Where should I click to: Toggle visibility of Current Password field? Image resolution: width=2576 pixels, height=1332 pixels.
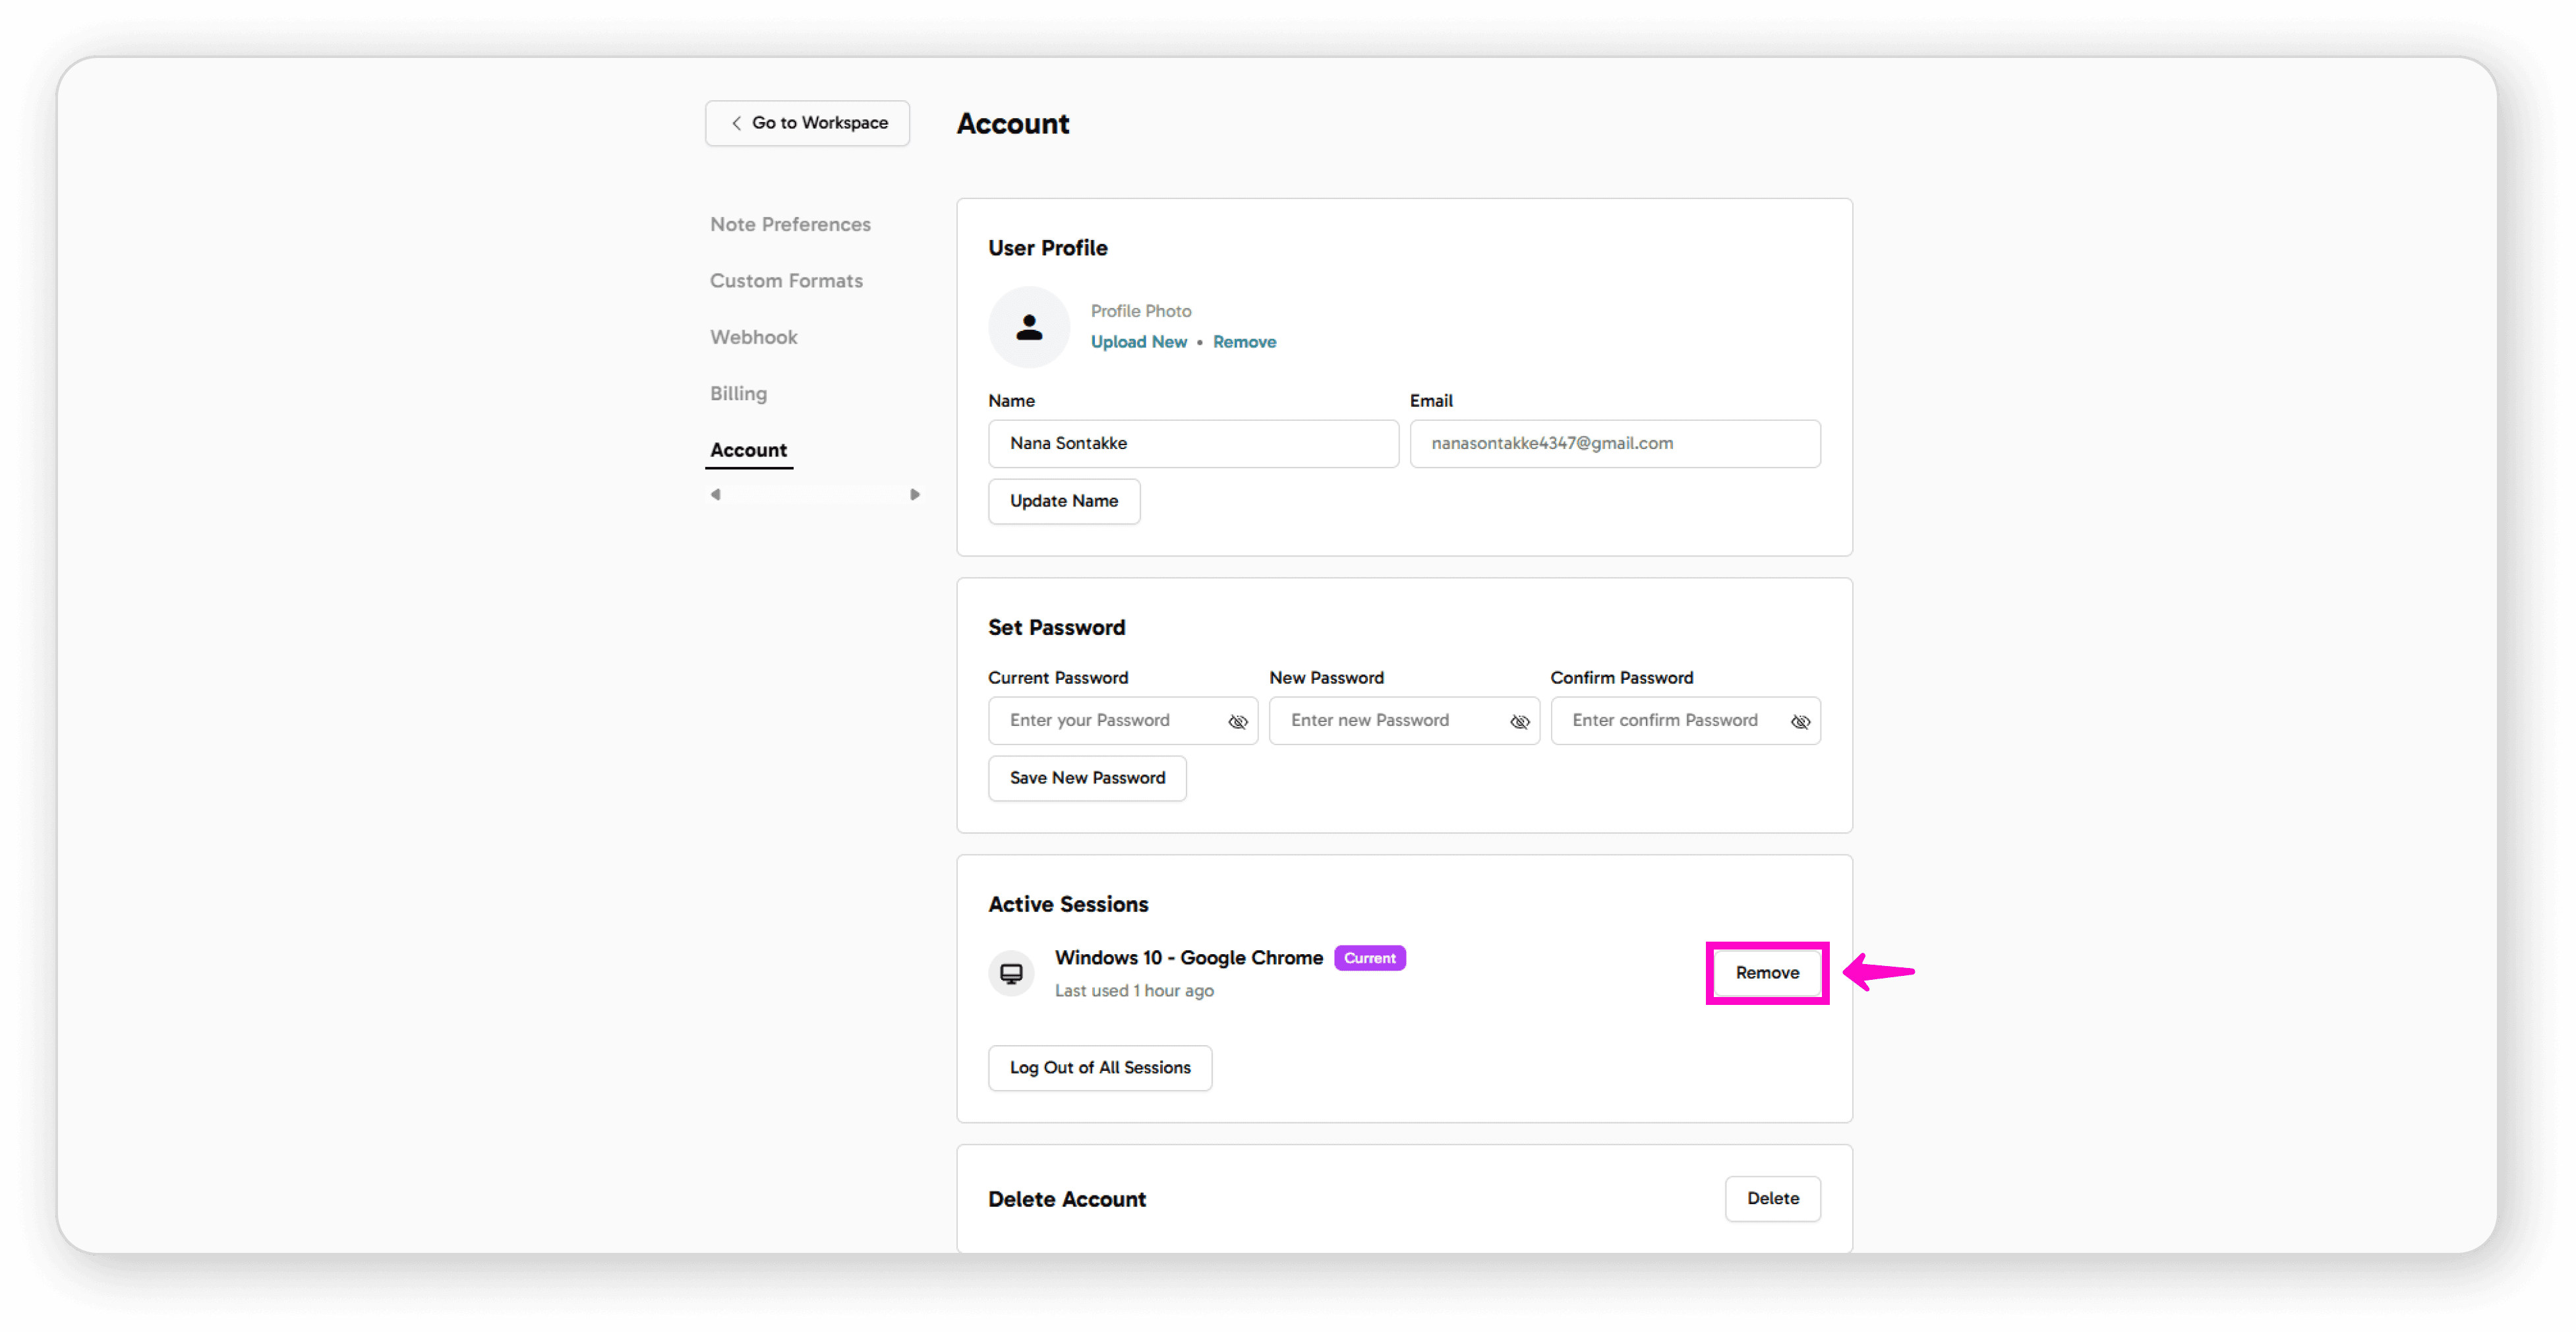1237,722
